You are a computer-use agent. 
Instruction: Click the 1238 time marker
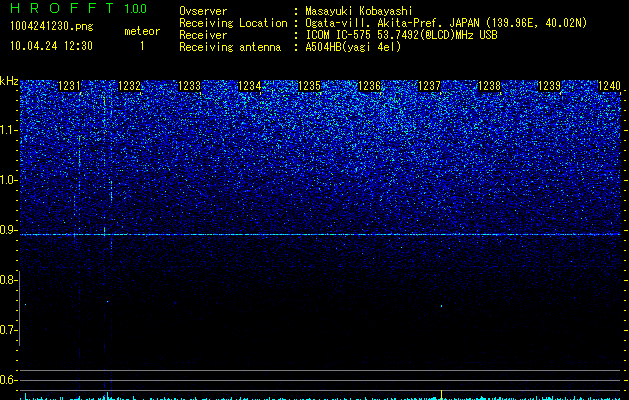click(x=490, y=86)
